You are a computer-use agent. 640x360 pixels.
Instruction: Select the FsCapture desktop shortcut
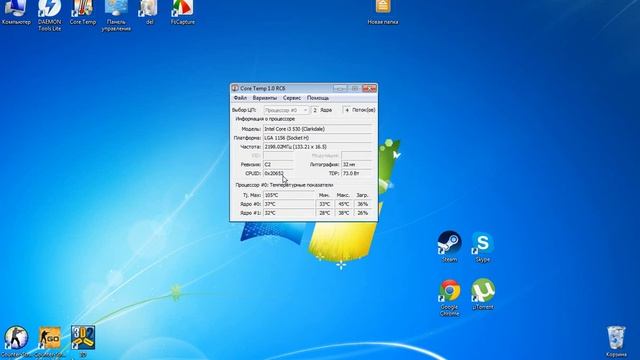click(x=182, y=12)
